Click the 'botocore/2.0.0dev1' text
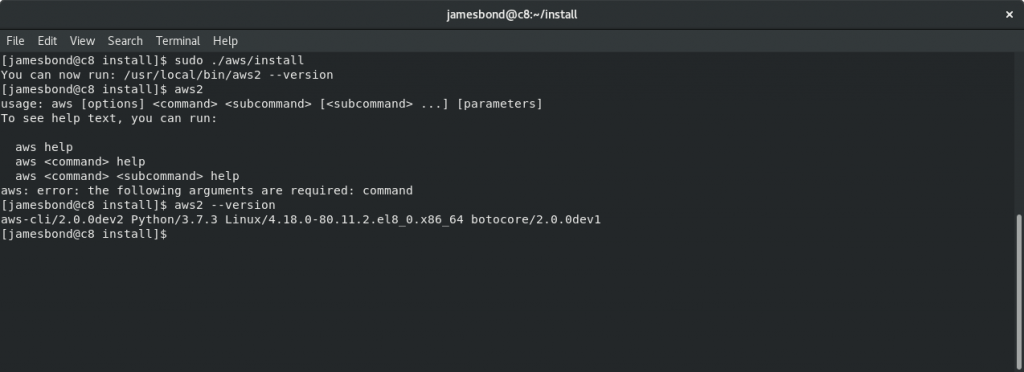Image resolution: width=1024 pixels, height=372 pixels. (536, 219)
